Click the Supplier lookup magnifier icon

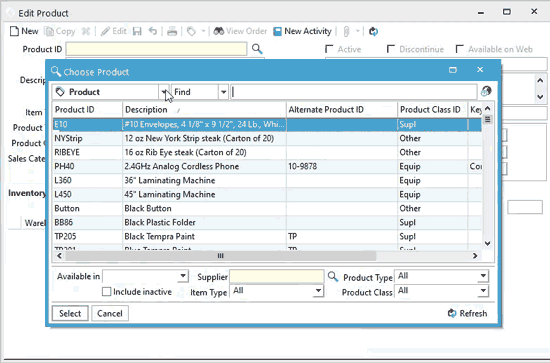coord(333,276)
